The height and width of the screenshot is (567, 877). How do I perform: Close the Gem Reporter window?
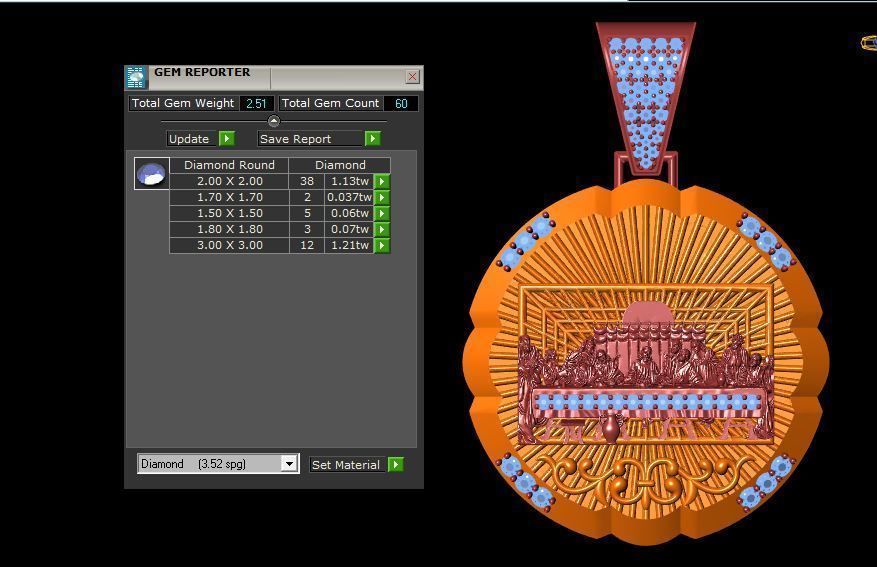click(x=412, y=77)
